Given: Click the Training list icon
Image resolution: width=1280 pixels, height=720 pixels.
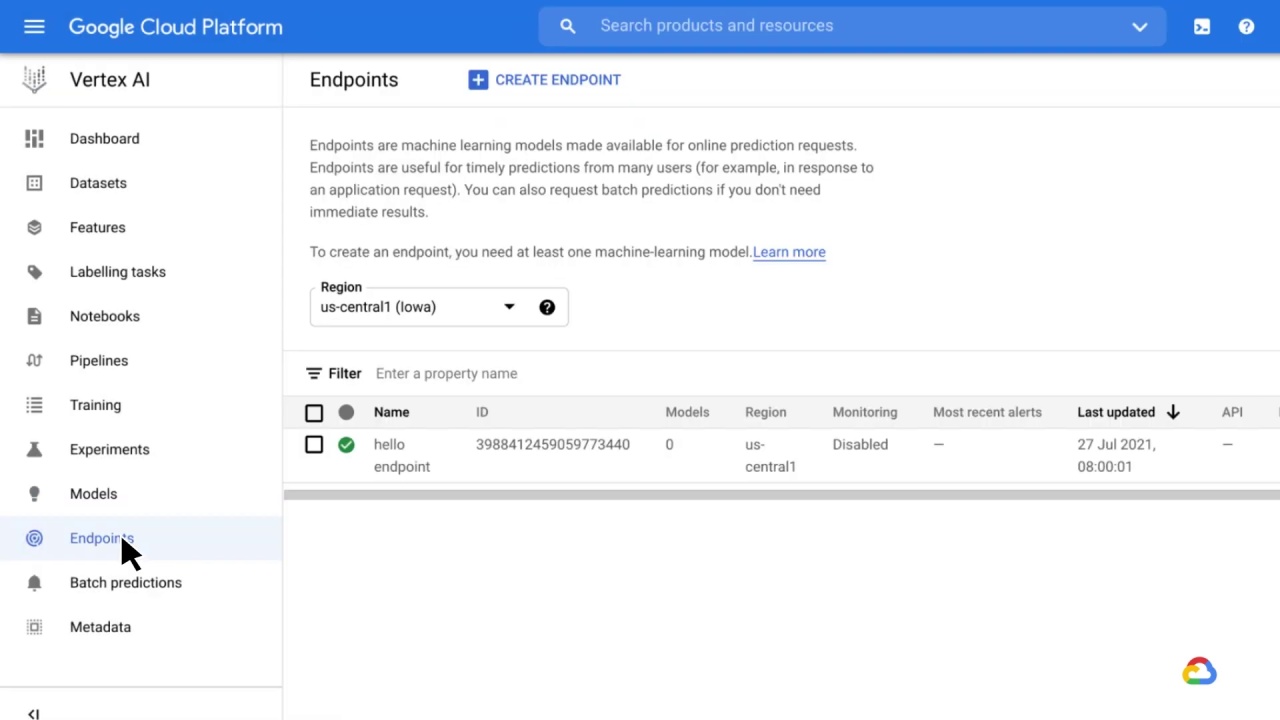Looking at the screenshot, I should click(34, 405).
